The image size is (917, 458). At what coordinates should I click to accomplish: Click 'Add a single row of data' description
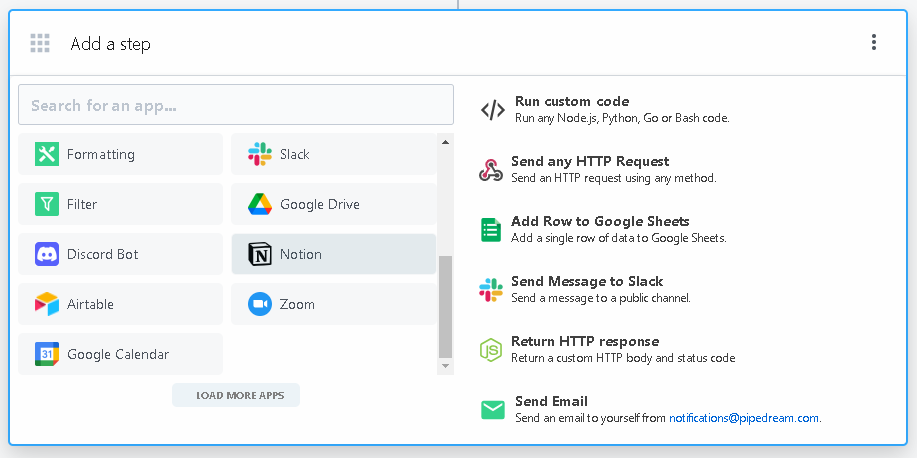[x=619, y=238]
